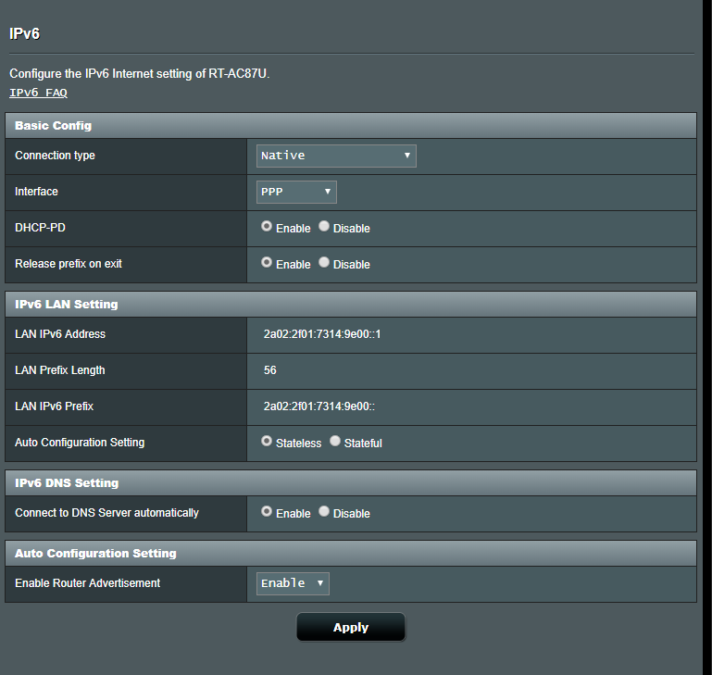712x675 pixels.
Task: Enable Connect to DNS Server automatically
Action: [x=267, y=513]
